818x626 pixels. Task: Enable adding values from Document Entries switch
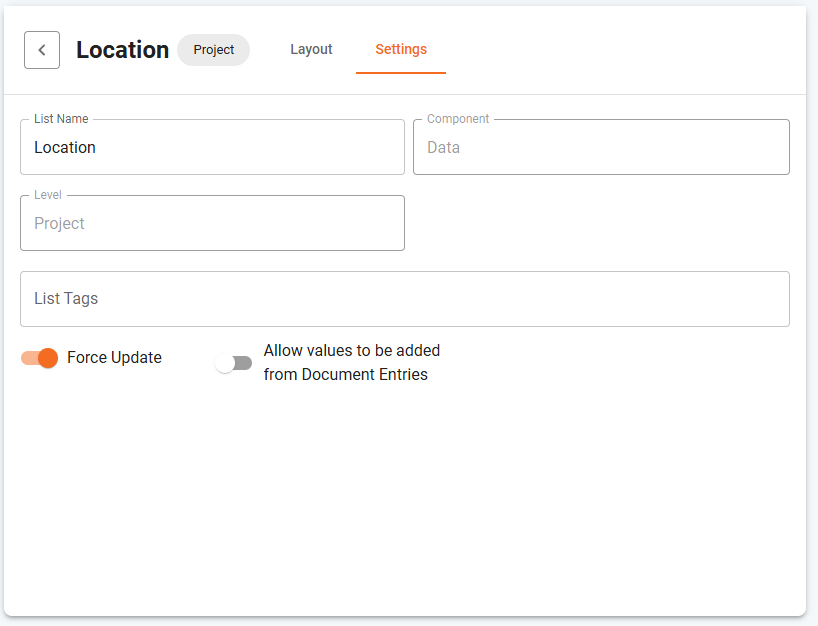[234, 363]
